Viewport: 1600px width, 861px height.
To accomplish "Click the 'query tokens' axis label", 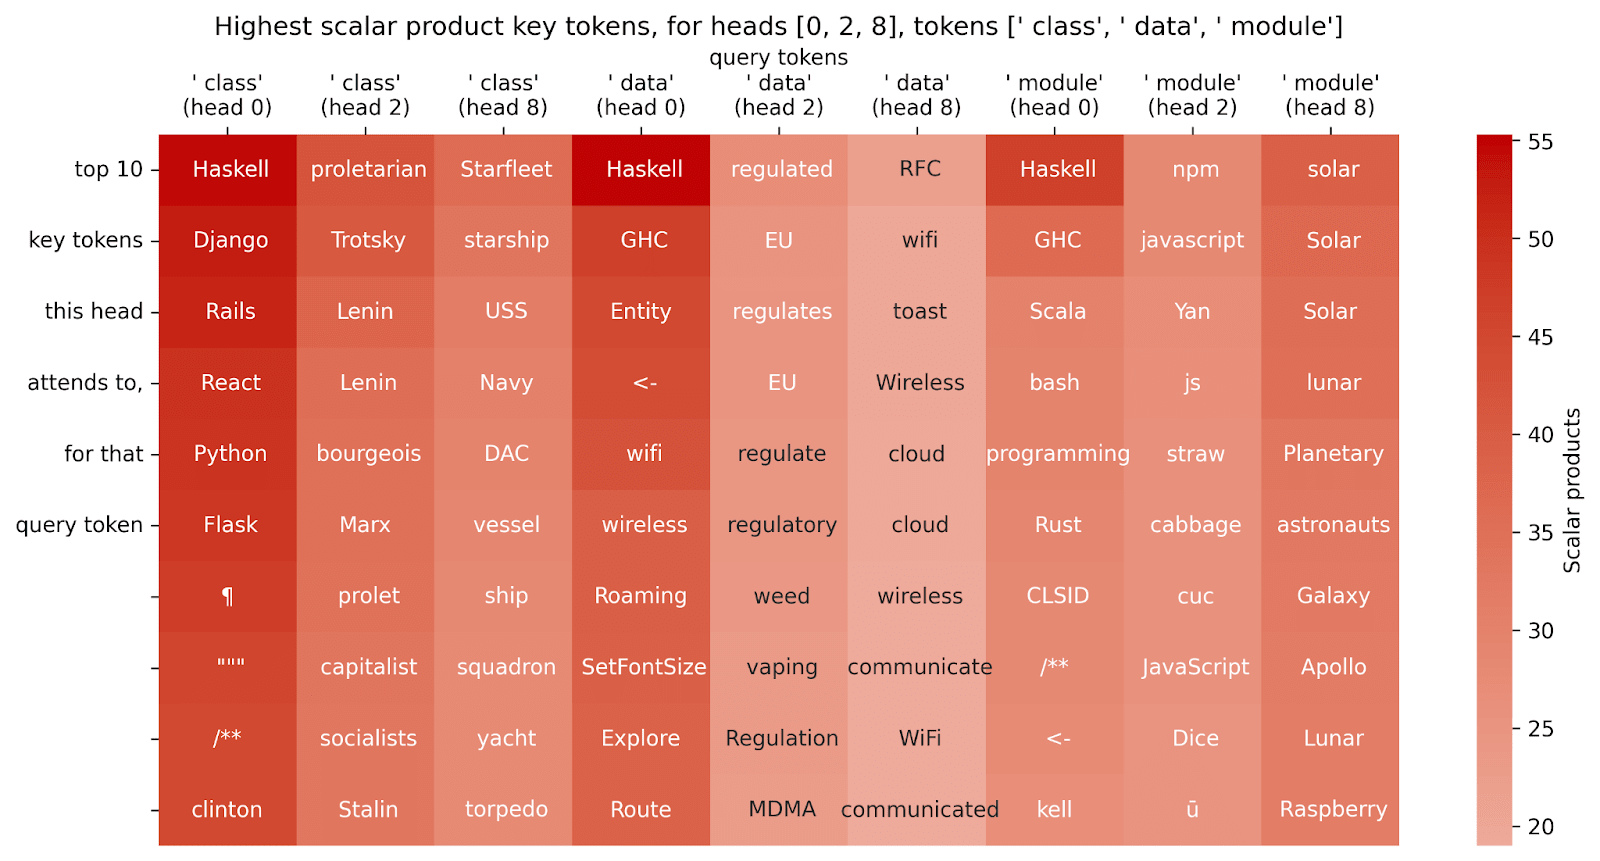I will point(779,57).
